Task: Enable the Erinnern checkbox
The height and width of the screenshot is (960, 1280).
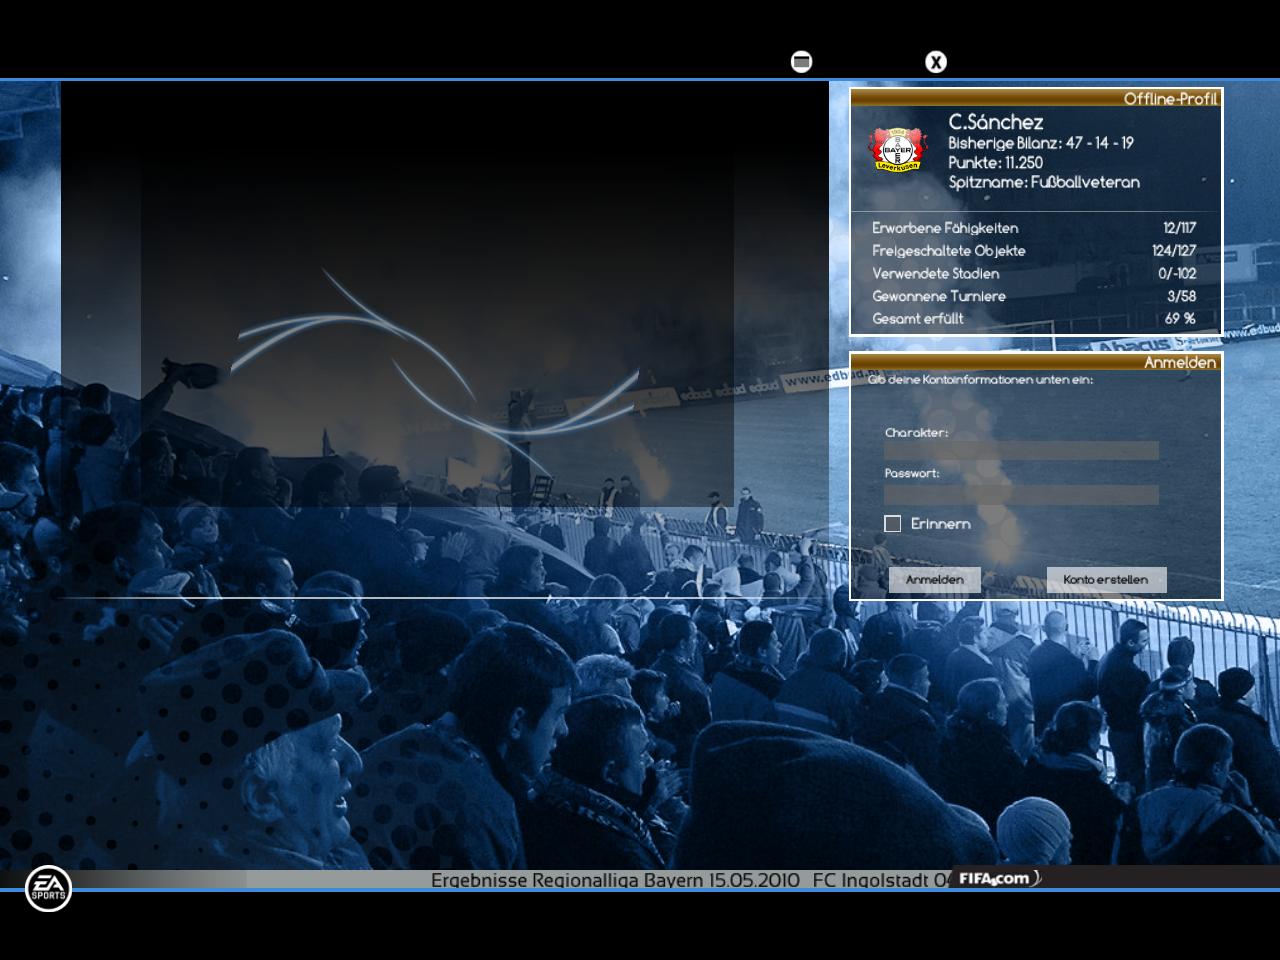Action: point(893,524)
